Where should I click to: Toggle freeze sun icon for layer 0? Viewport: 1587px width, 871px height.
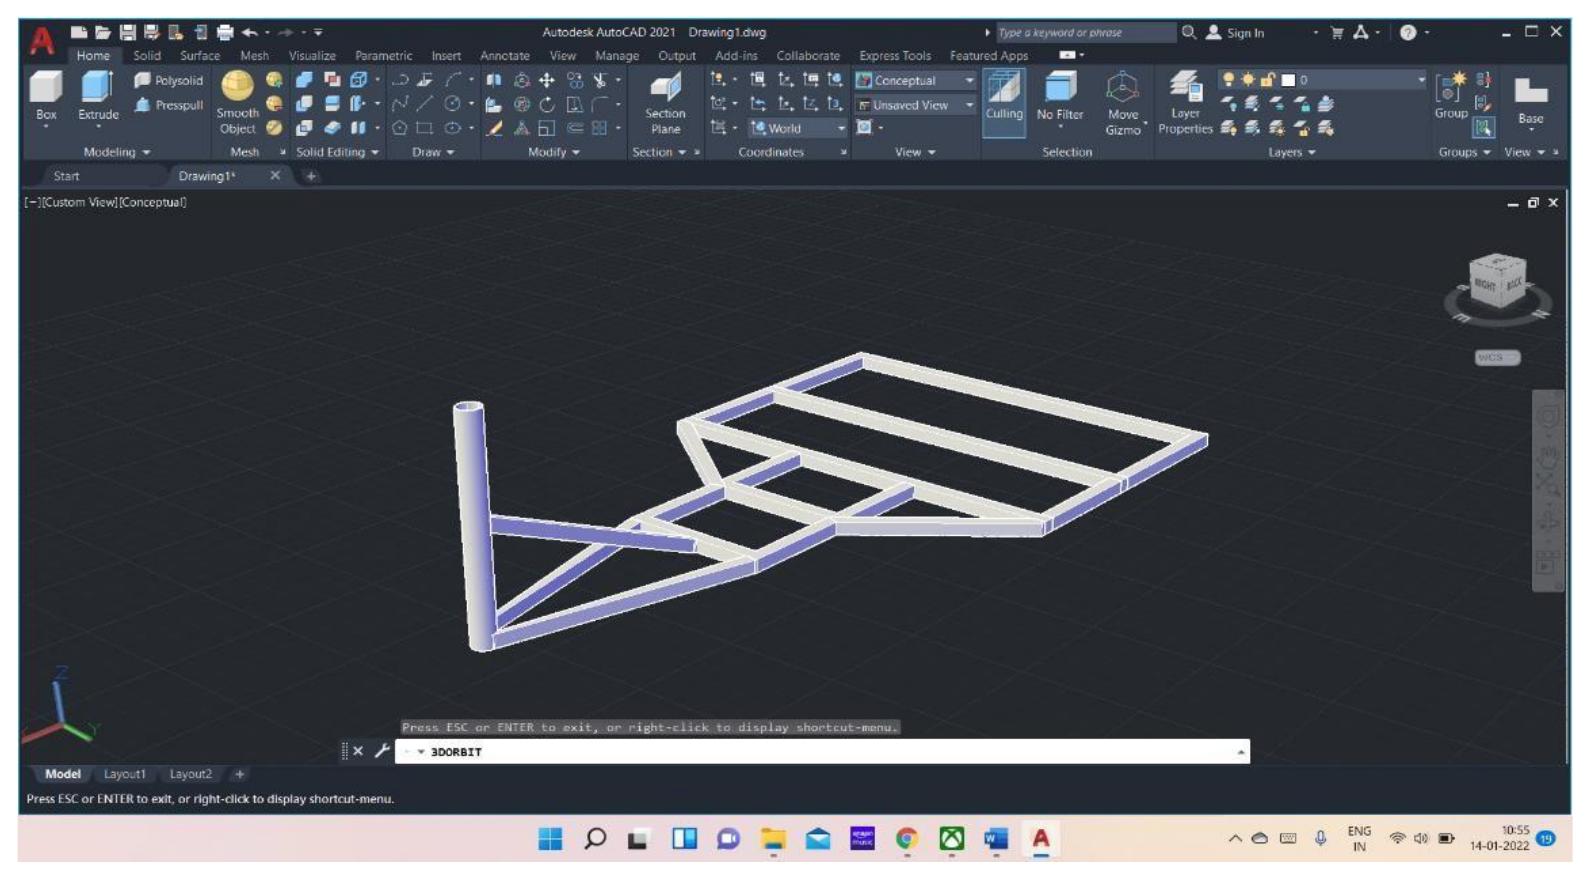tap(1248, 79)
